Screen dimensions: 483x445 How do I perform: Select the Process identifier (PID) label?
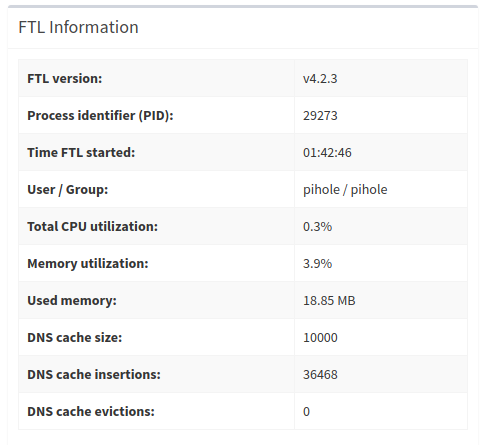(100, 116)
